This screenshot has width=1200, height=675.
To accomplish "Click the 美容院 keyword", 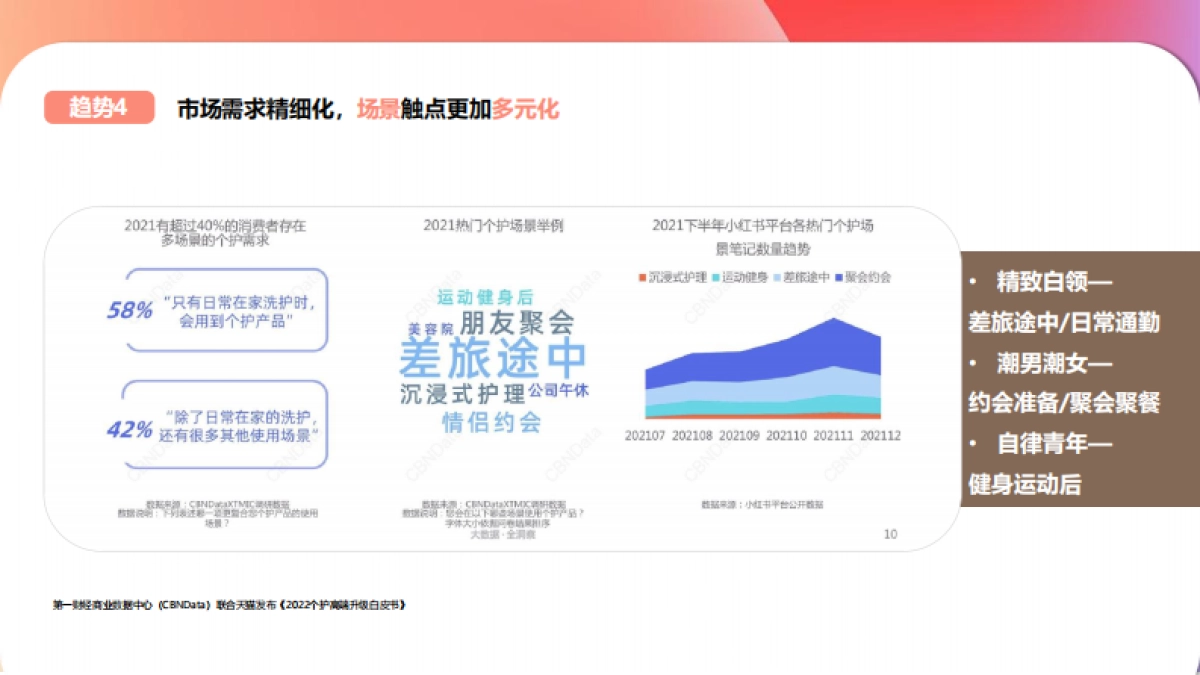I will click(x=431, y=328).
